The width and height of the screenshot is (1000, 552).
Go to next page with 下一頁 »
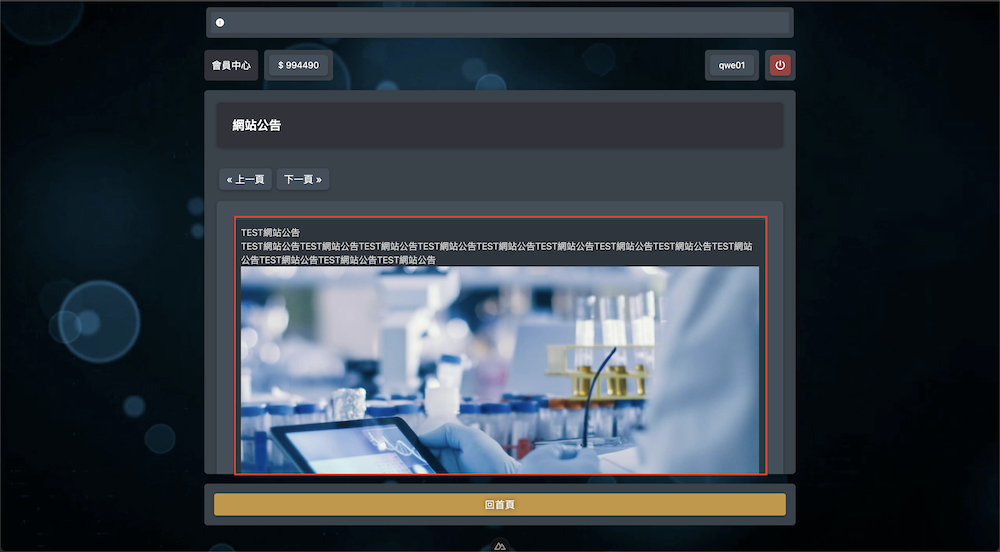pos(303,180)
